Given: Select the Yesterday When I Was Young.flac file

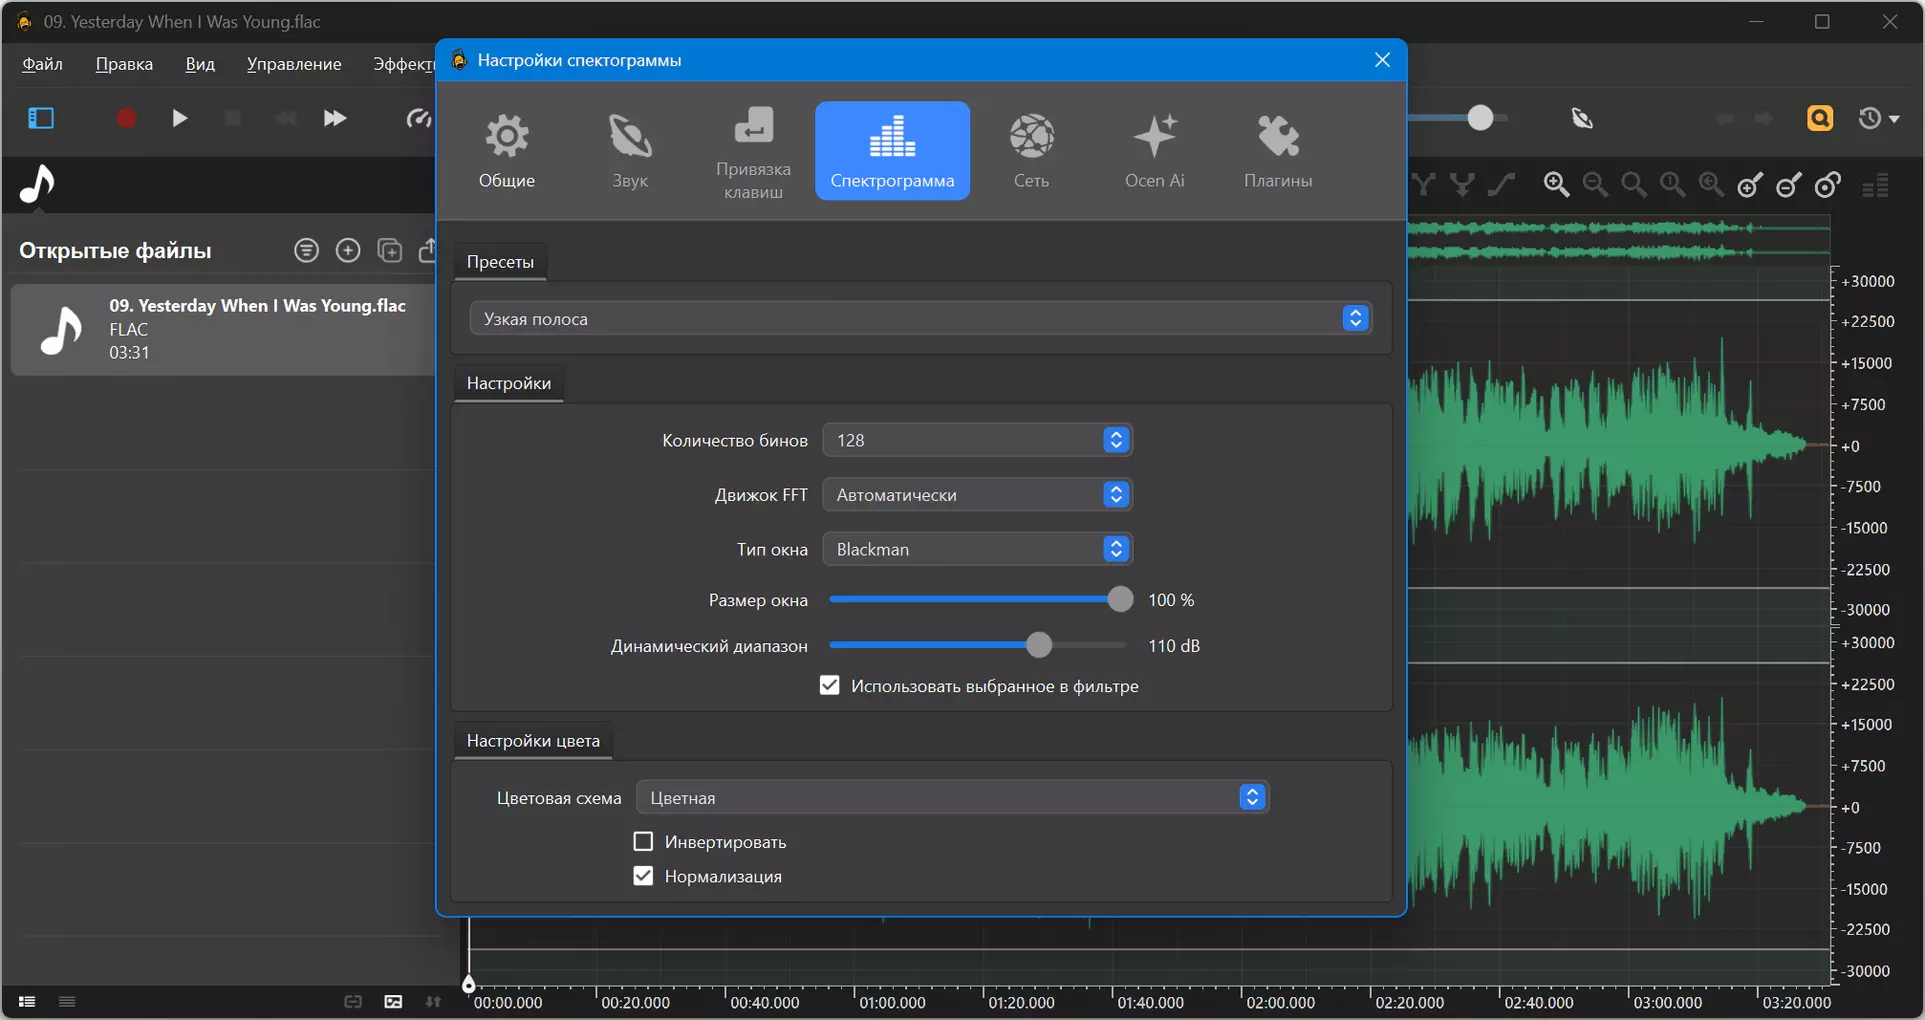Looking at the screenshot, I should pyautogui.click(x=223, y=329).
